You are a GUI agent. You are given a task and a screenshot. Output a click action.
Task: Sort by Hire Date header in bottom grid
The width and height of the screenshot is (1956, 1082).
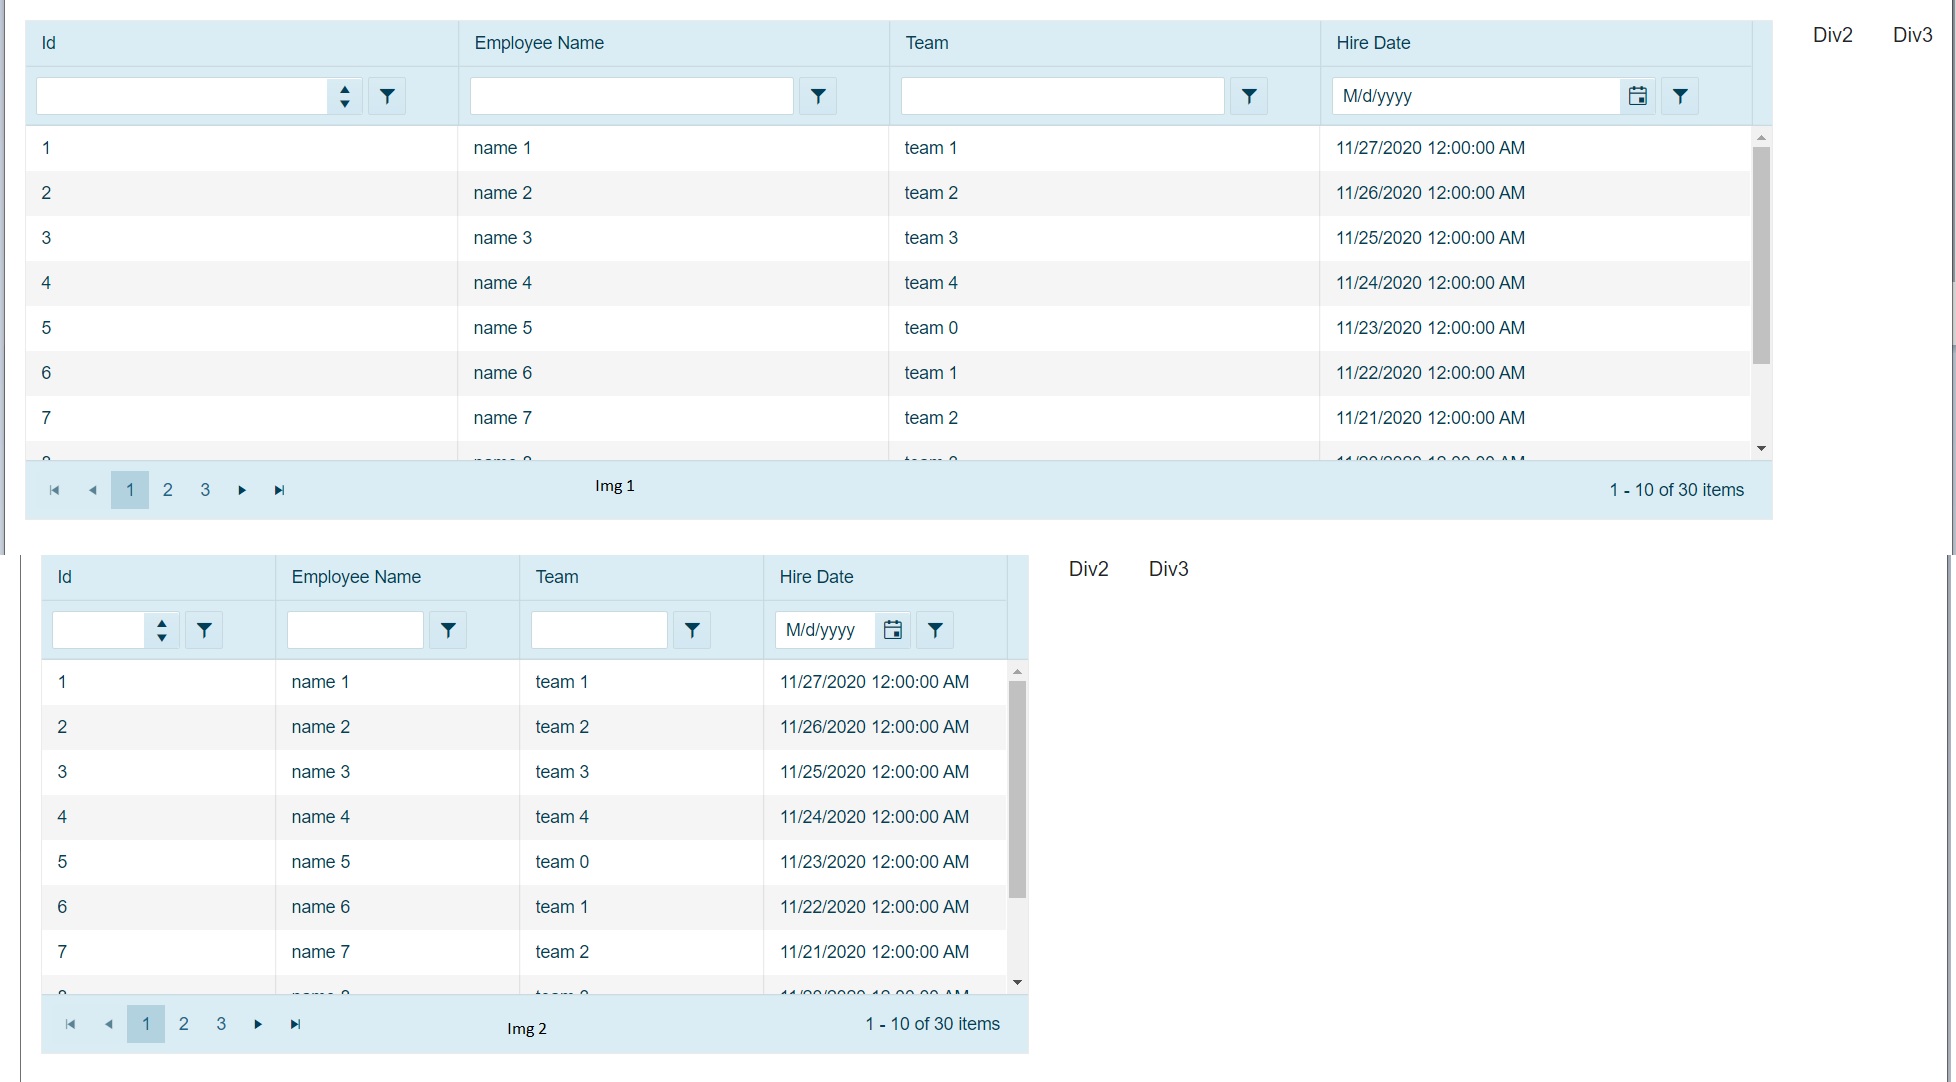coord(816,577)
